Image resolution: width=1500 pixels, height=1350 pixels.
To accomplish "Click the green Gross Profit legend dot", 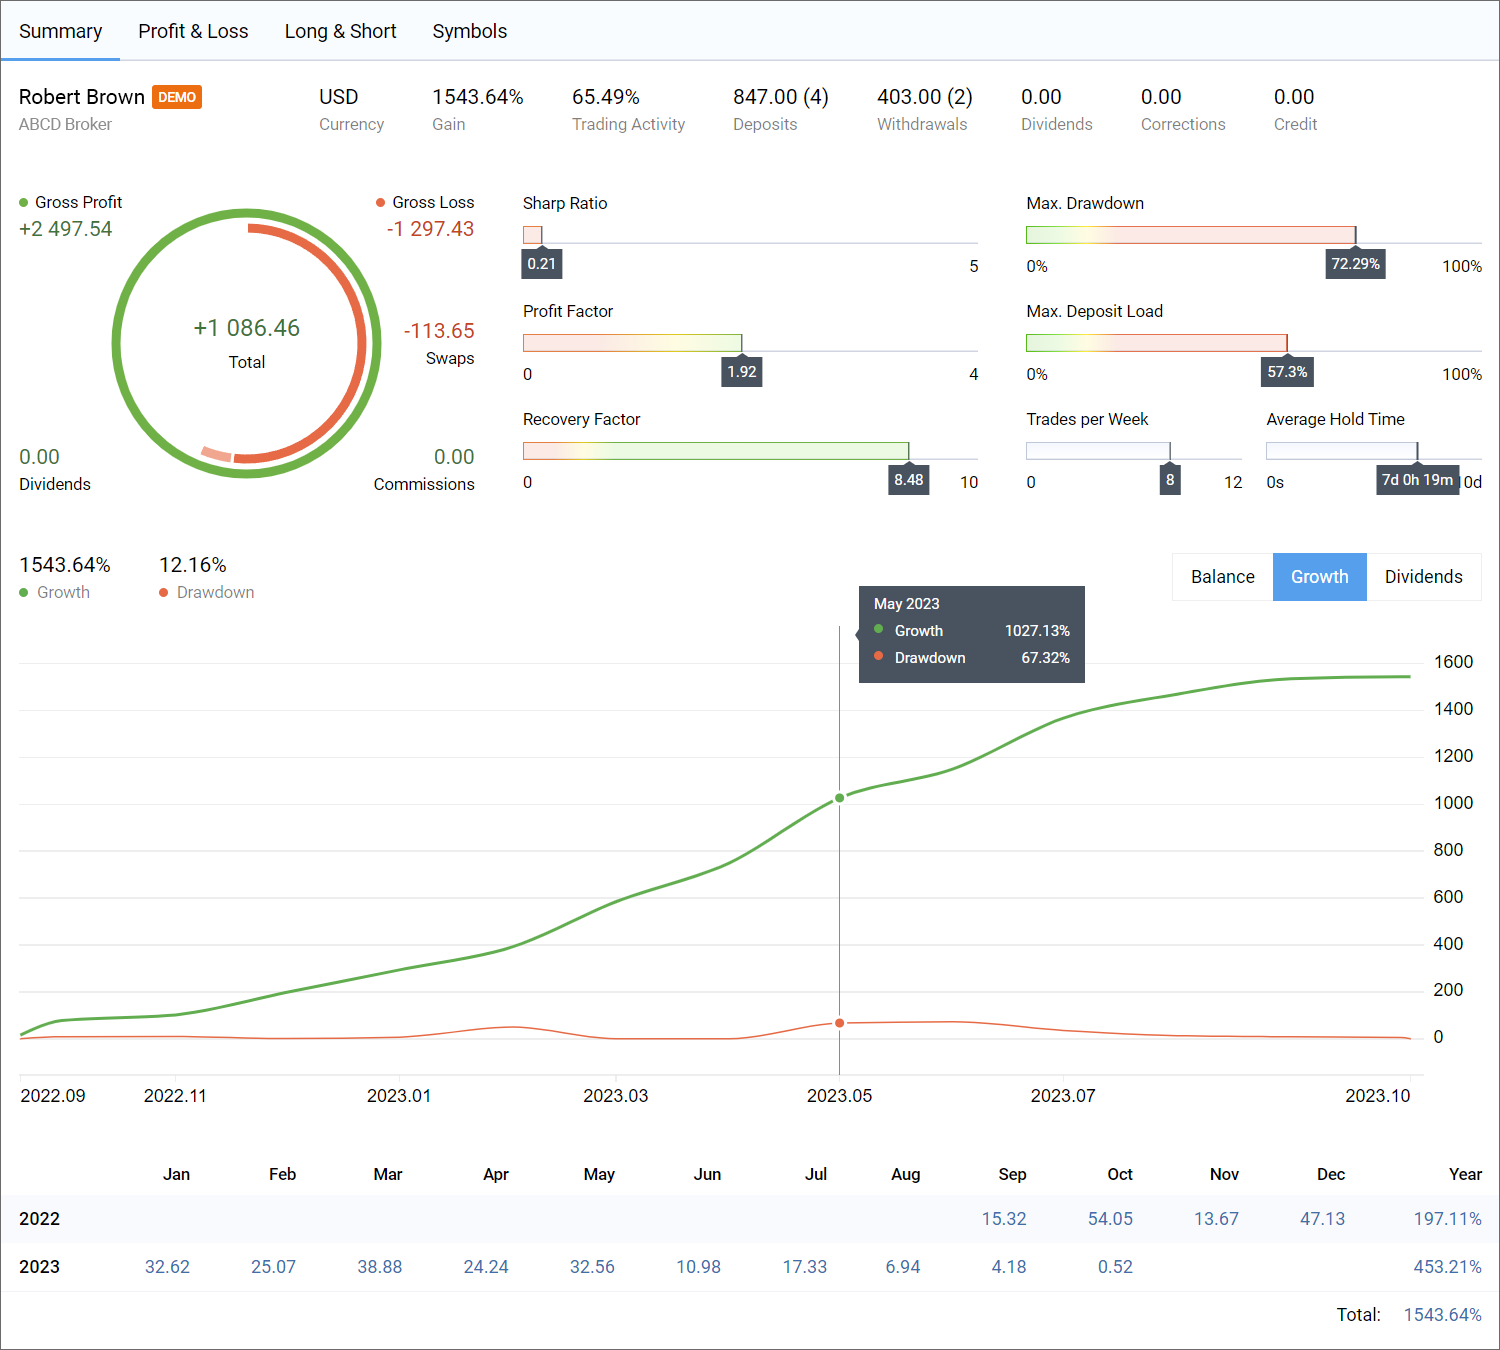I will [24, 203].
